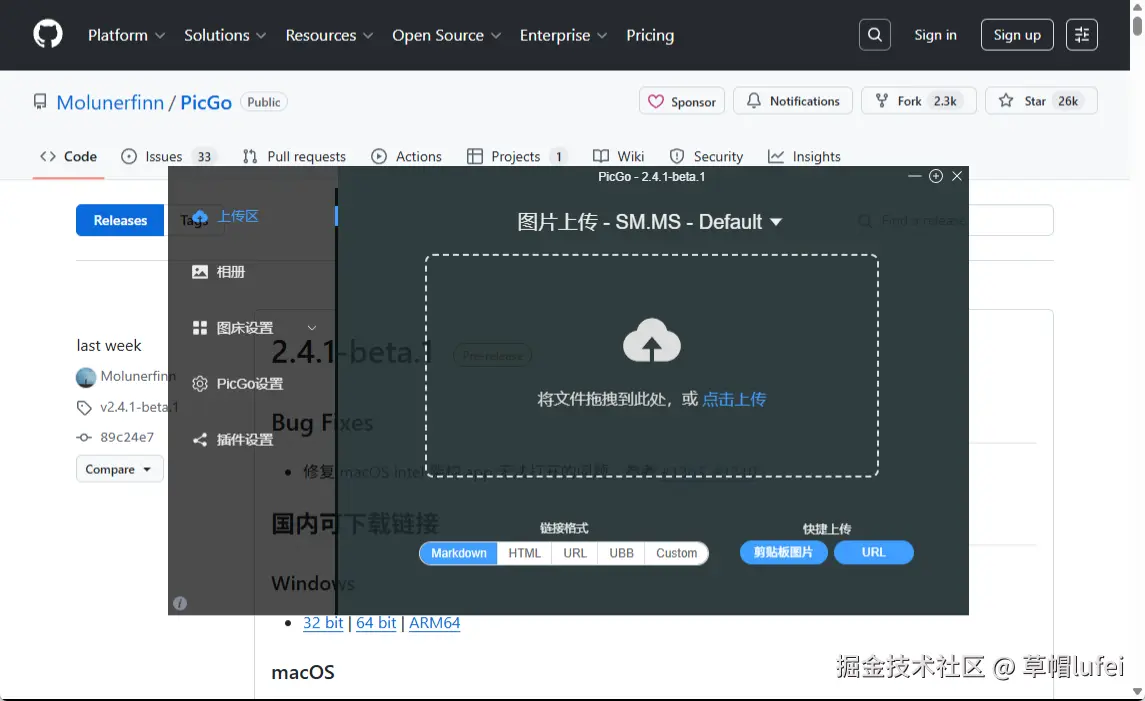Open the Issues tab

(169, 156)
